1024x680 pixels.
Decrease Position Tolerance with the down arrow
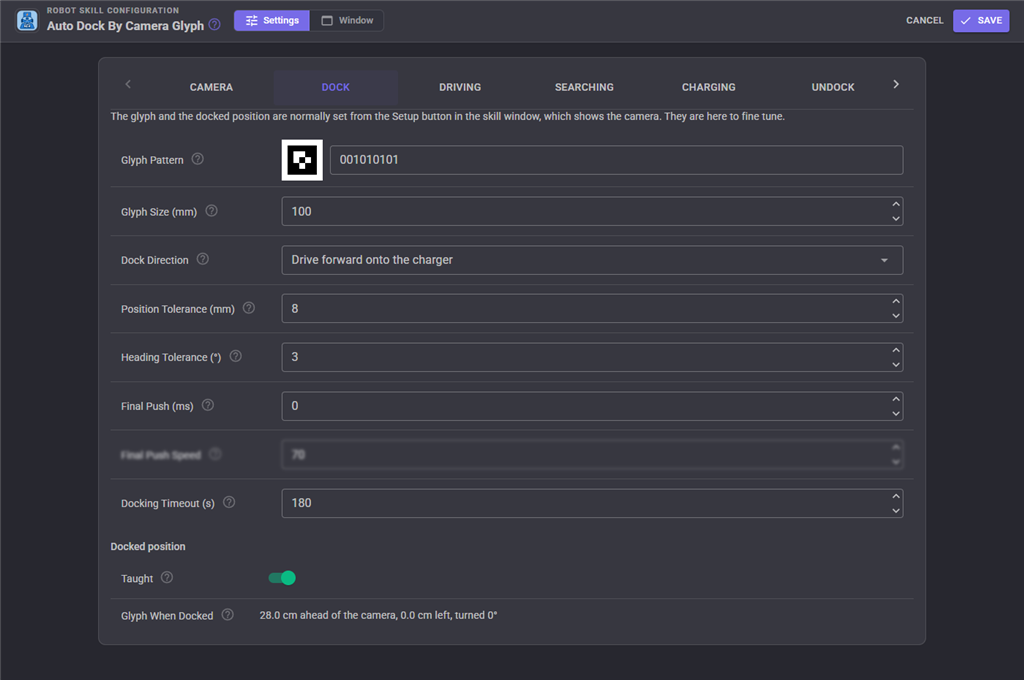(x=896, y=316)
